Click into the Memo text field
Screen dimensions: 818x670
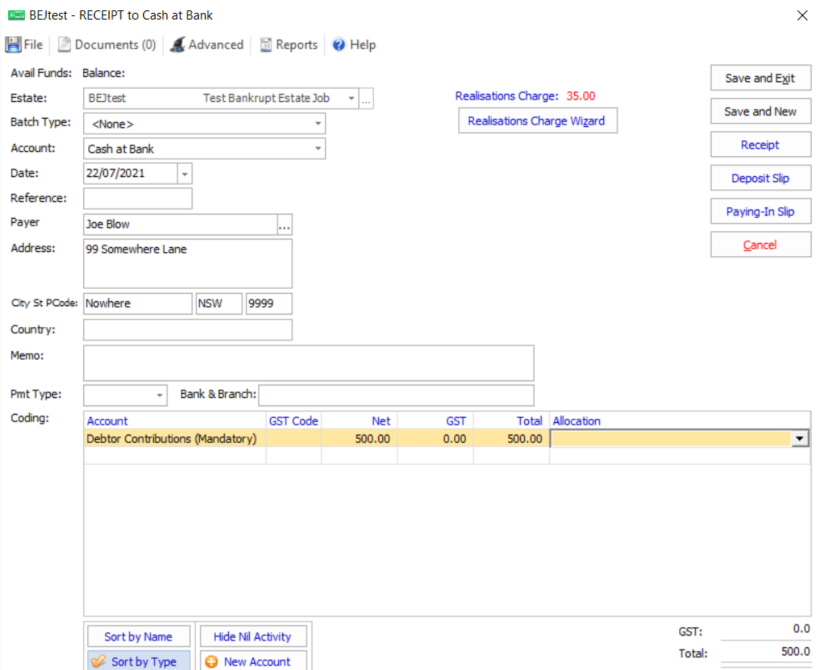click(x=308, y=363)
